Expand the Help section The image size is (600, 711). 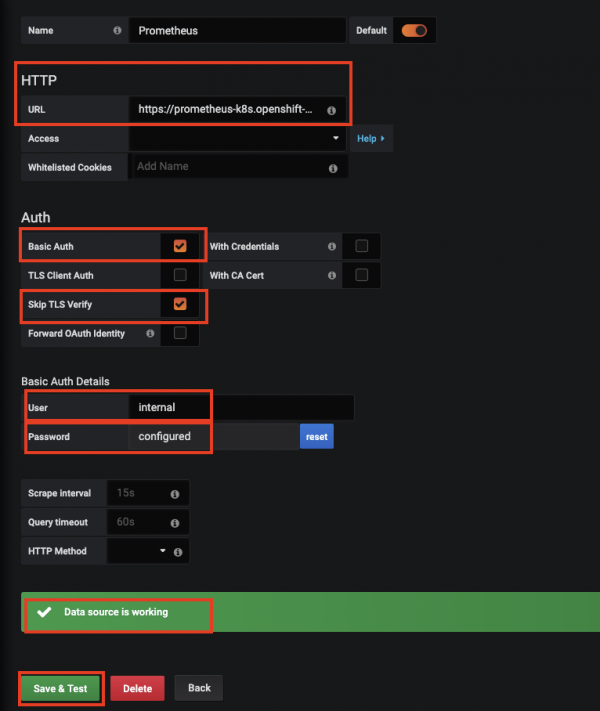click(x=371, y=139)
